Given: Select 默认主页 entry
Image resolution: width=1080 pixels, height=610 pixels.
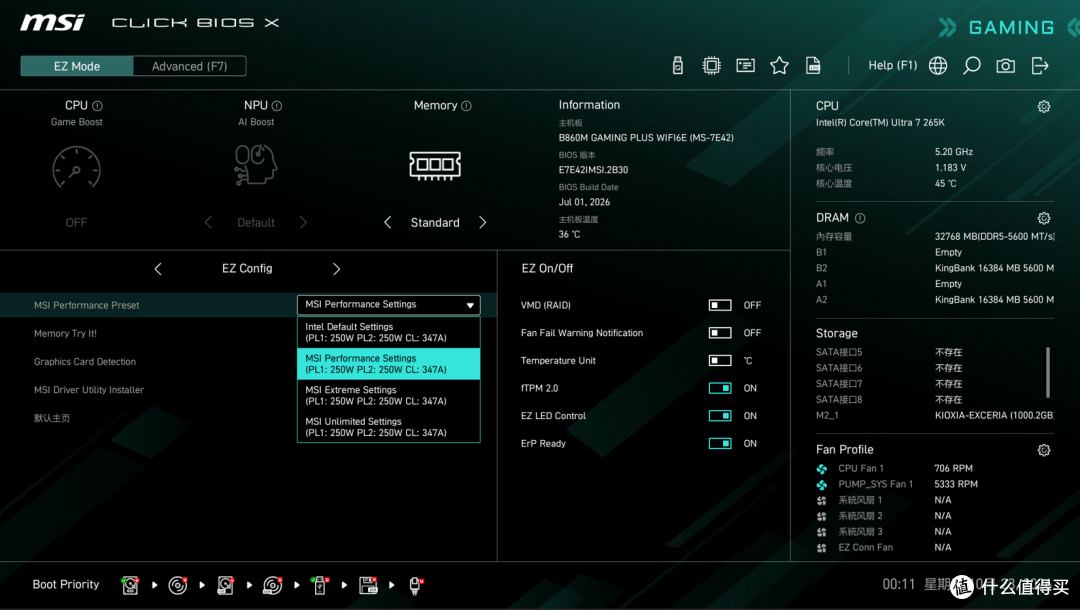Looking at the screenshot, I should pyautogui.click(x=52, y=418).
